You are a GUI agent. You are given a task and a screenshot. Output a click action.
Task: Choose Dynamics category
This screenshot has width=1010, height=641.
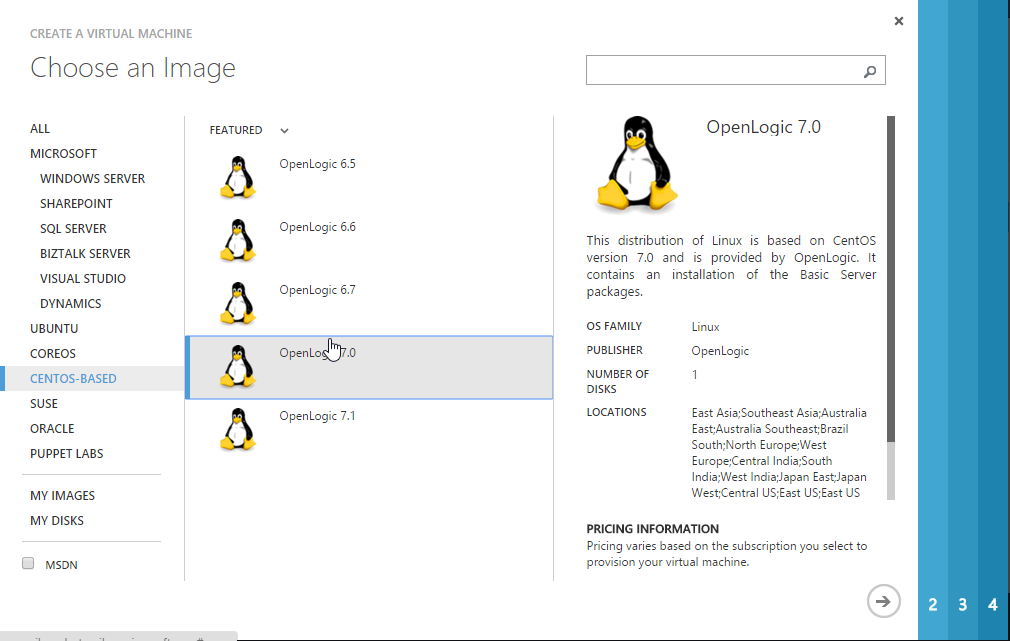(70, 304)
